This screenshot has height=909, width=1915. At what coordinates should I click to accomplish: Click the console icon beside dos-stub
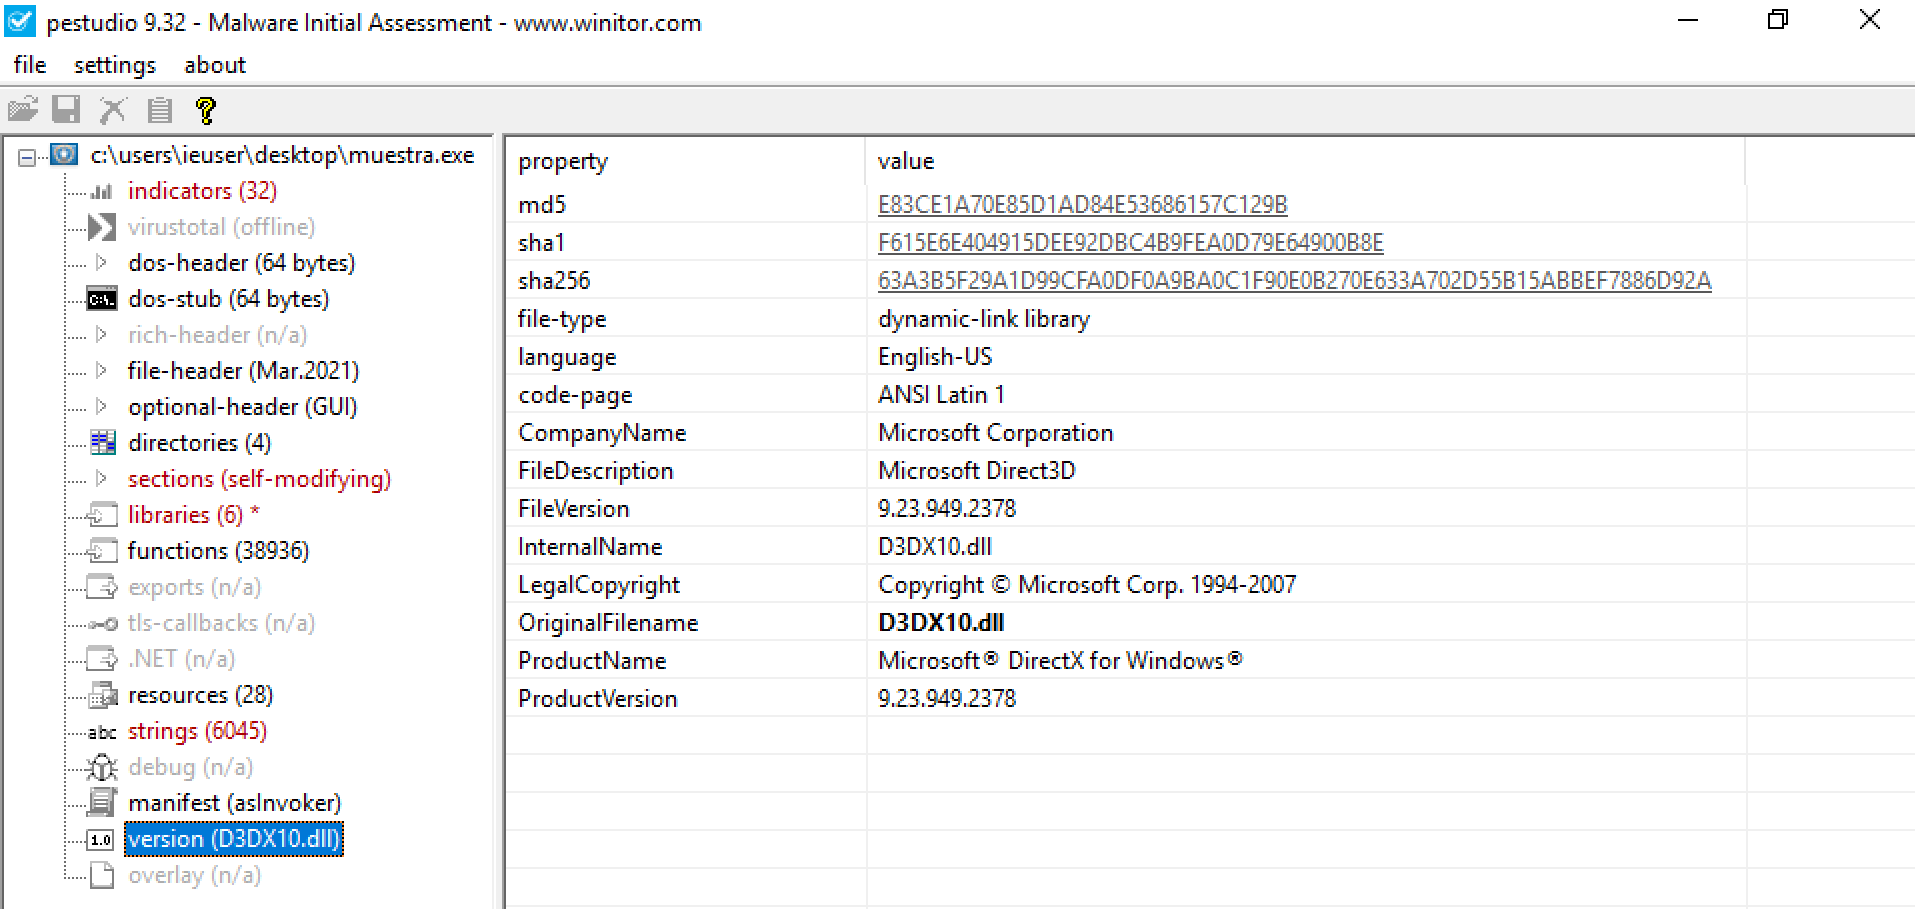102,299
